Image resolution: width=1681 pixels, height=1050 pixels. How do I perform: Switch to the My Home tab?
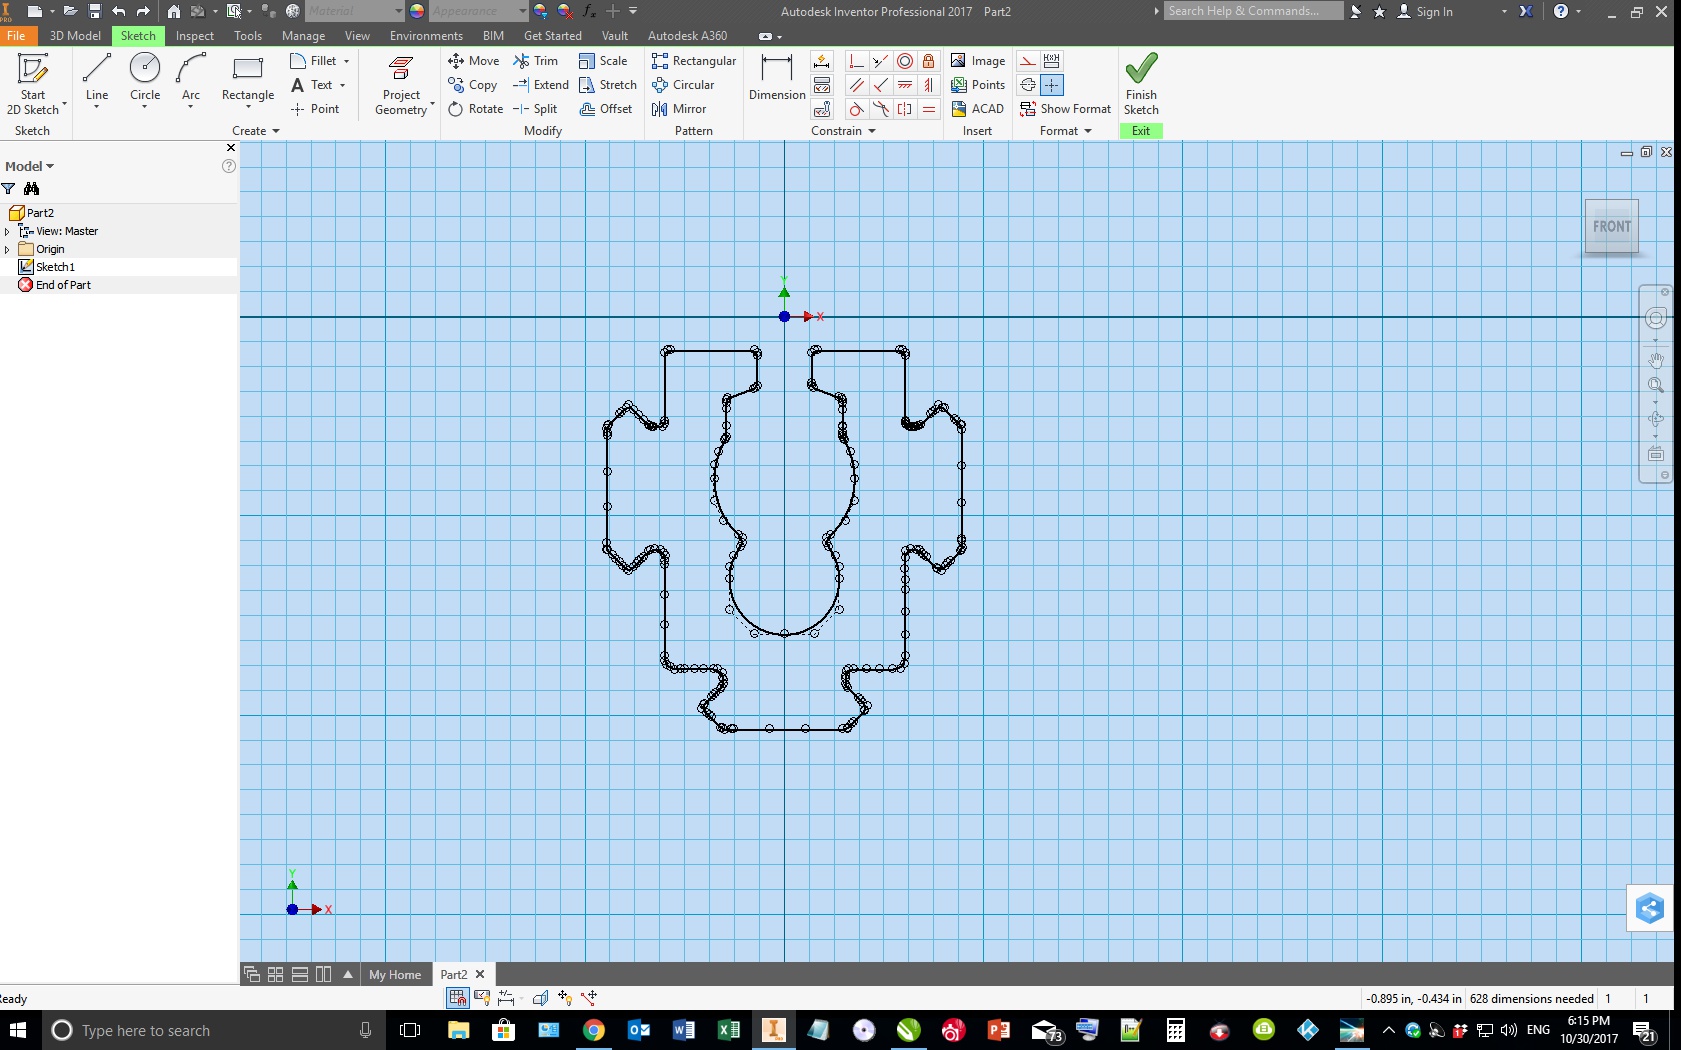(395, 974)
